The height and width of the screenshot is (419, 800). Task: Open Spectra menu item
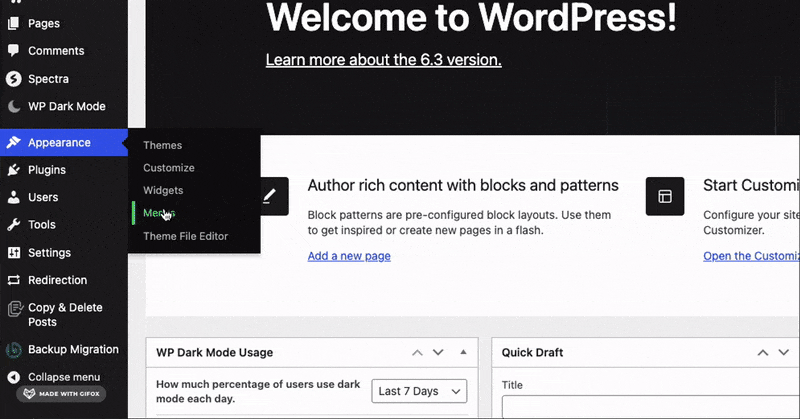[48, 79]
